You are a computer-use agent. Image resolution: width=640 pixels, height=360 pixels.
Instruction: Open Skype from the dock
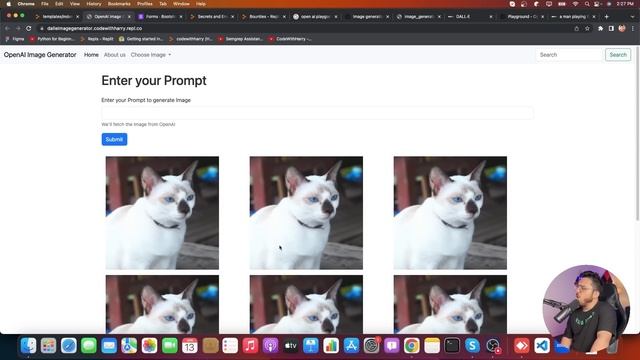point(472,346)
